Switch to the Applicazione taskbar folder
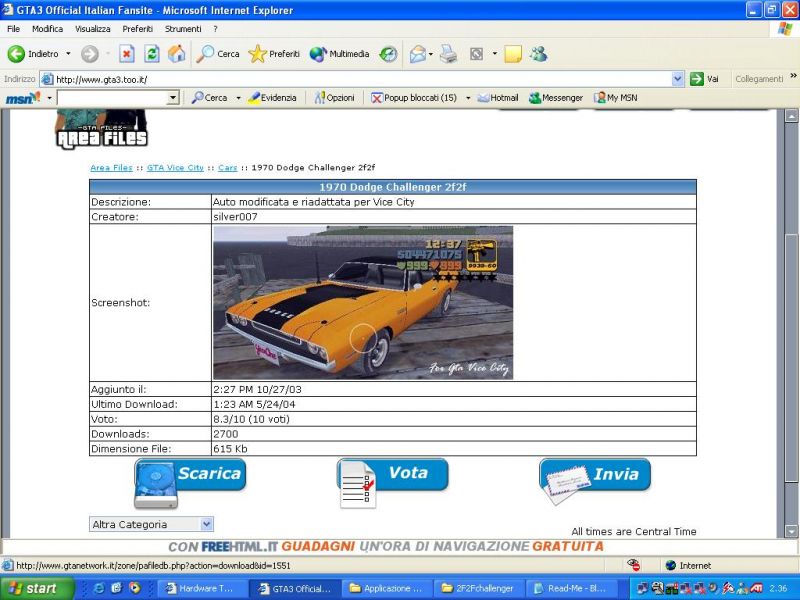 pos(387,588)
